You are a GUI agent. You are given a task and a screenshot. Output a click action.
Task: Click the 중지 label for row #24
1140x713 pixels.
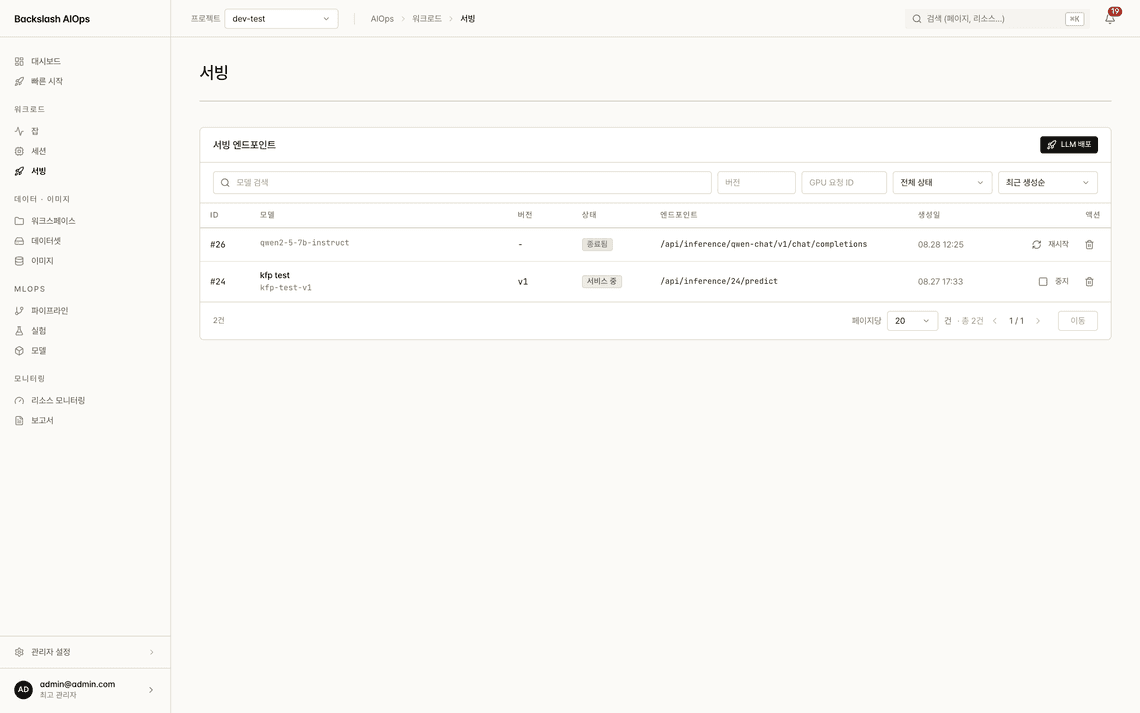[1061, 281]
